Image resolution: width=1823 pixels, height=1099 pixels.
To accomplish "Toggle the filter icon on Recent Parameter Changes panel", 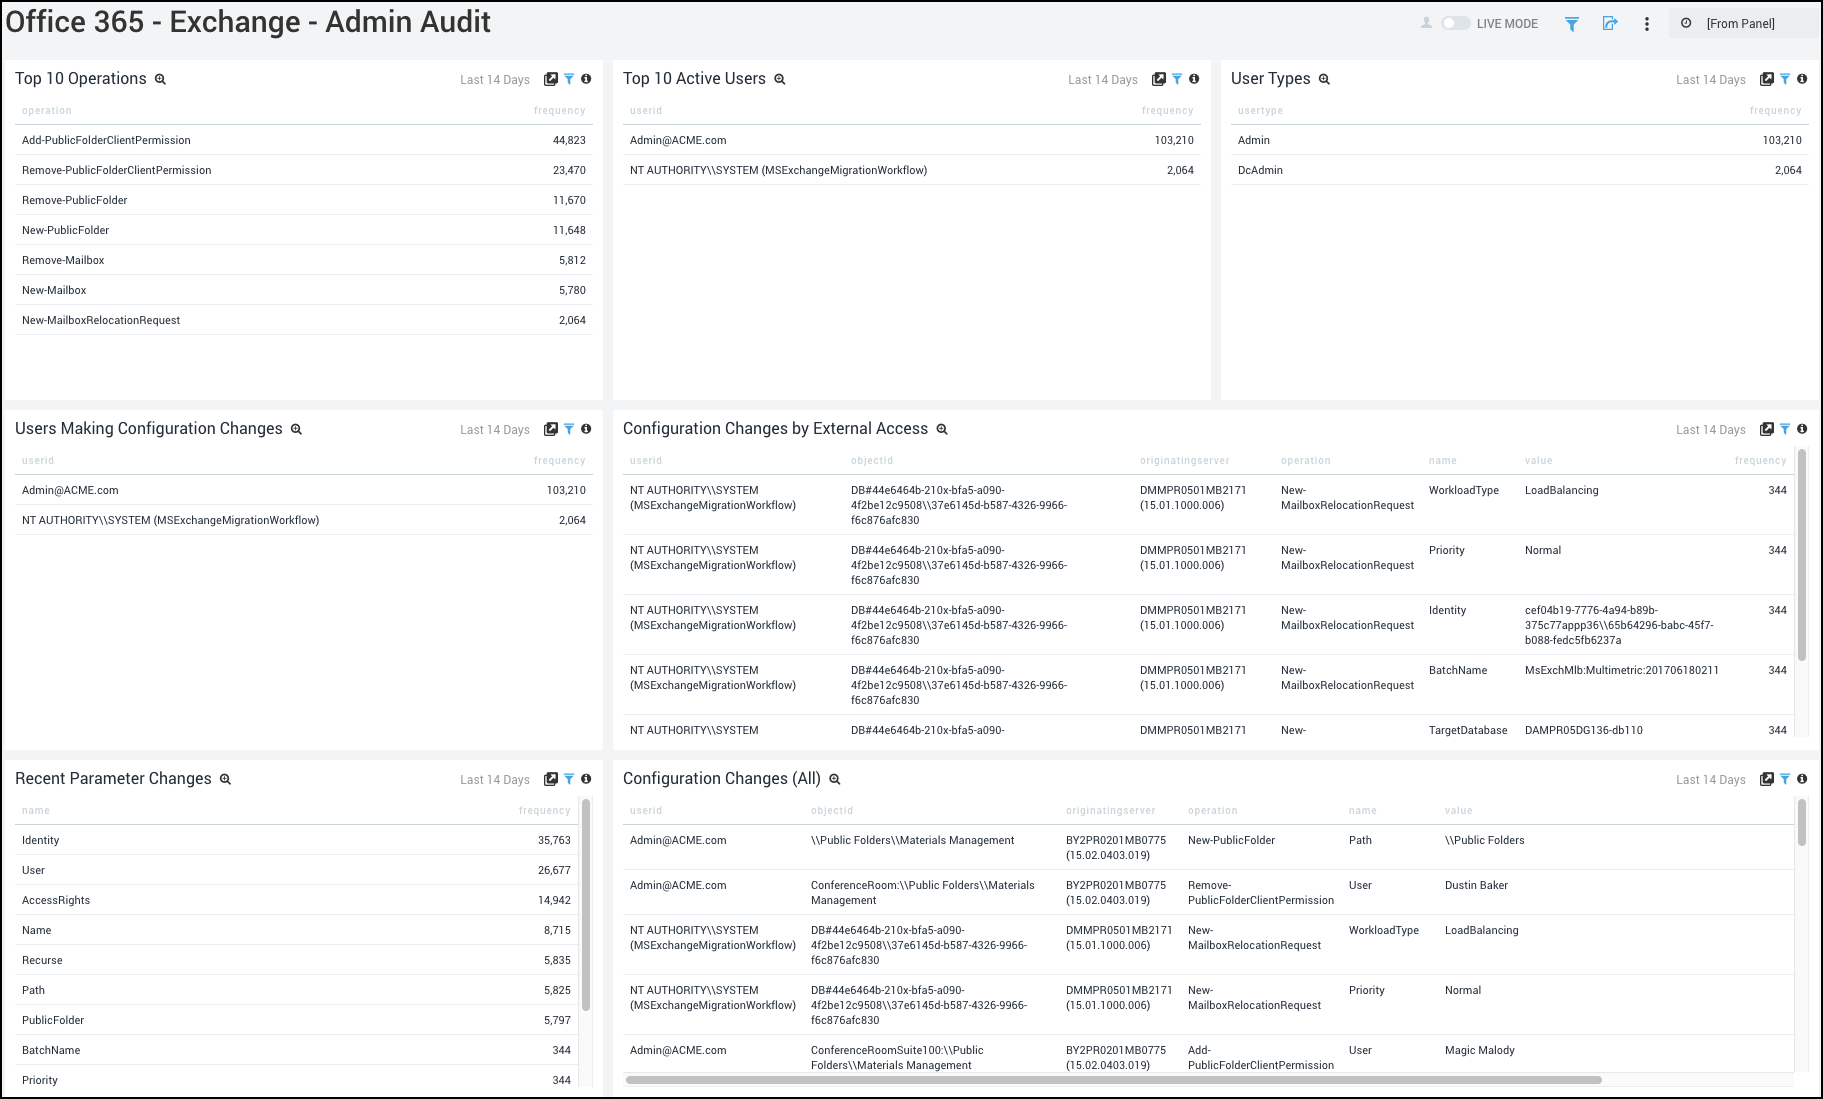I will [569, 779].
